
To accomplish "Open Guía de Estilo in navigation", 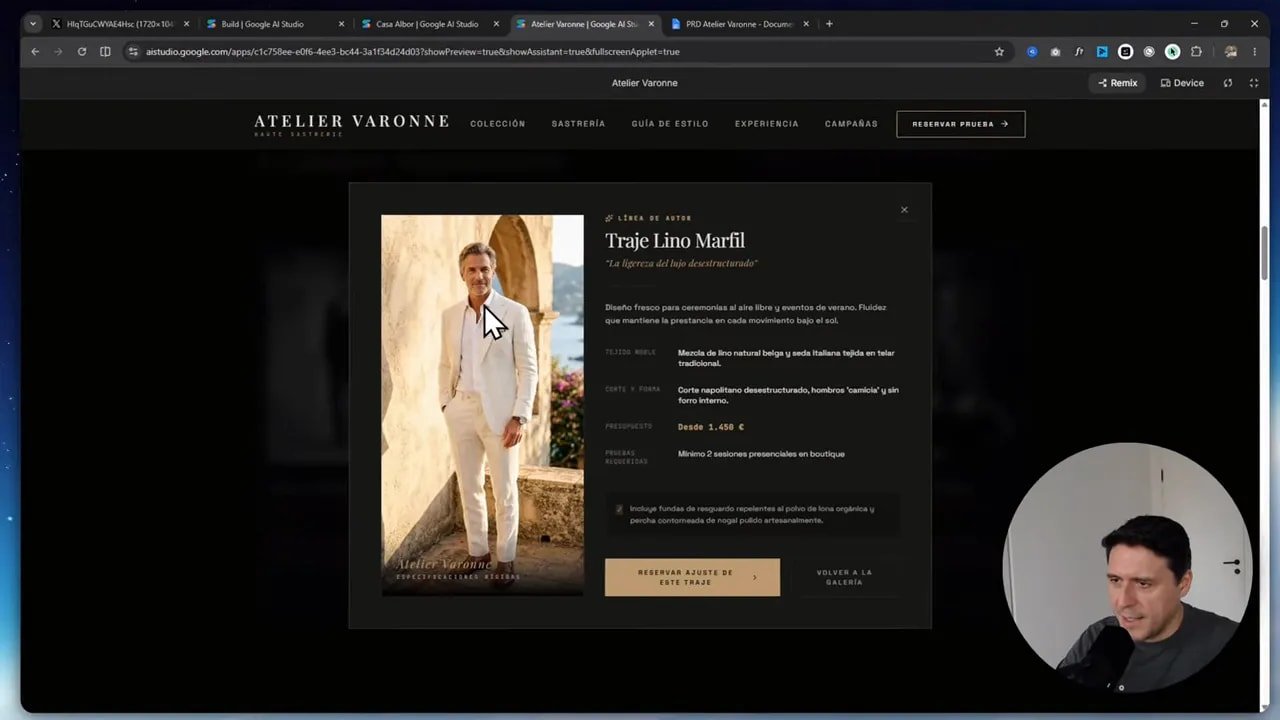I will coord(670,124).
